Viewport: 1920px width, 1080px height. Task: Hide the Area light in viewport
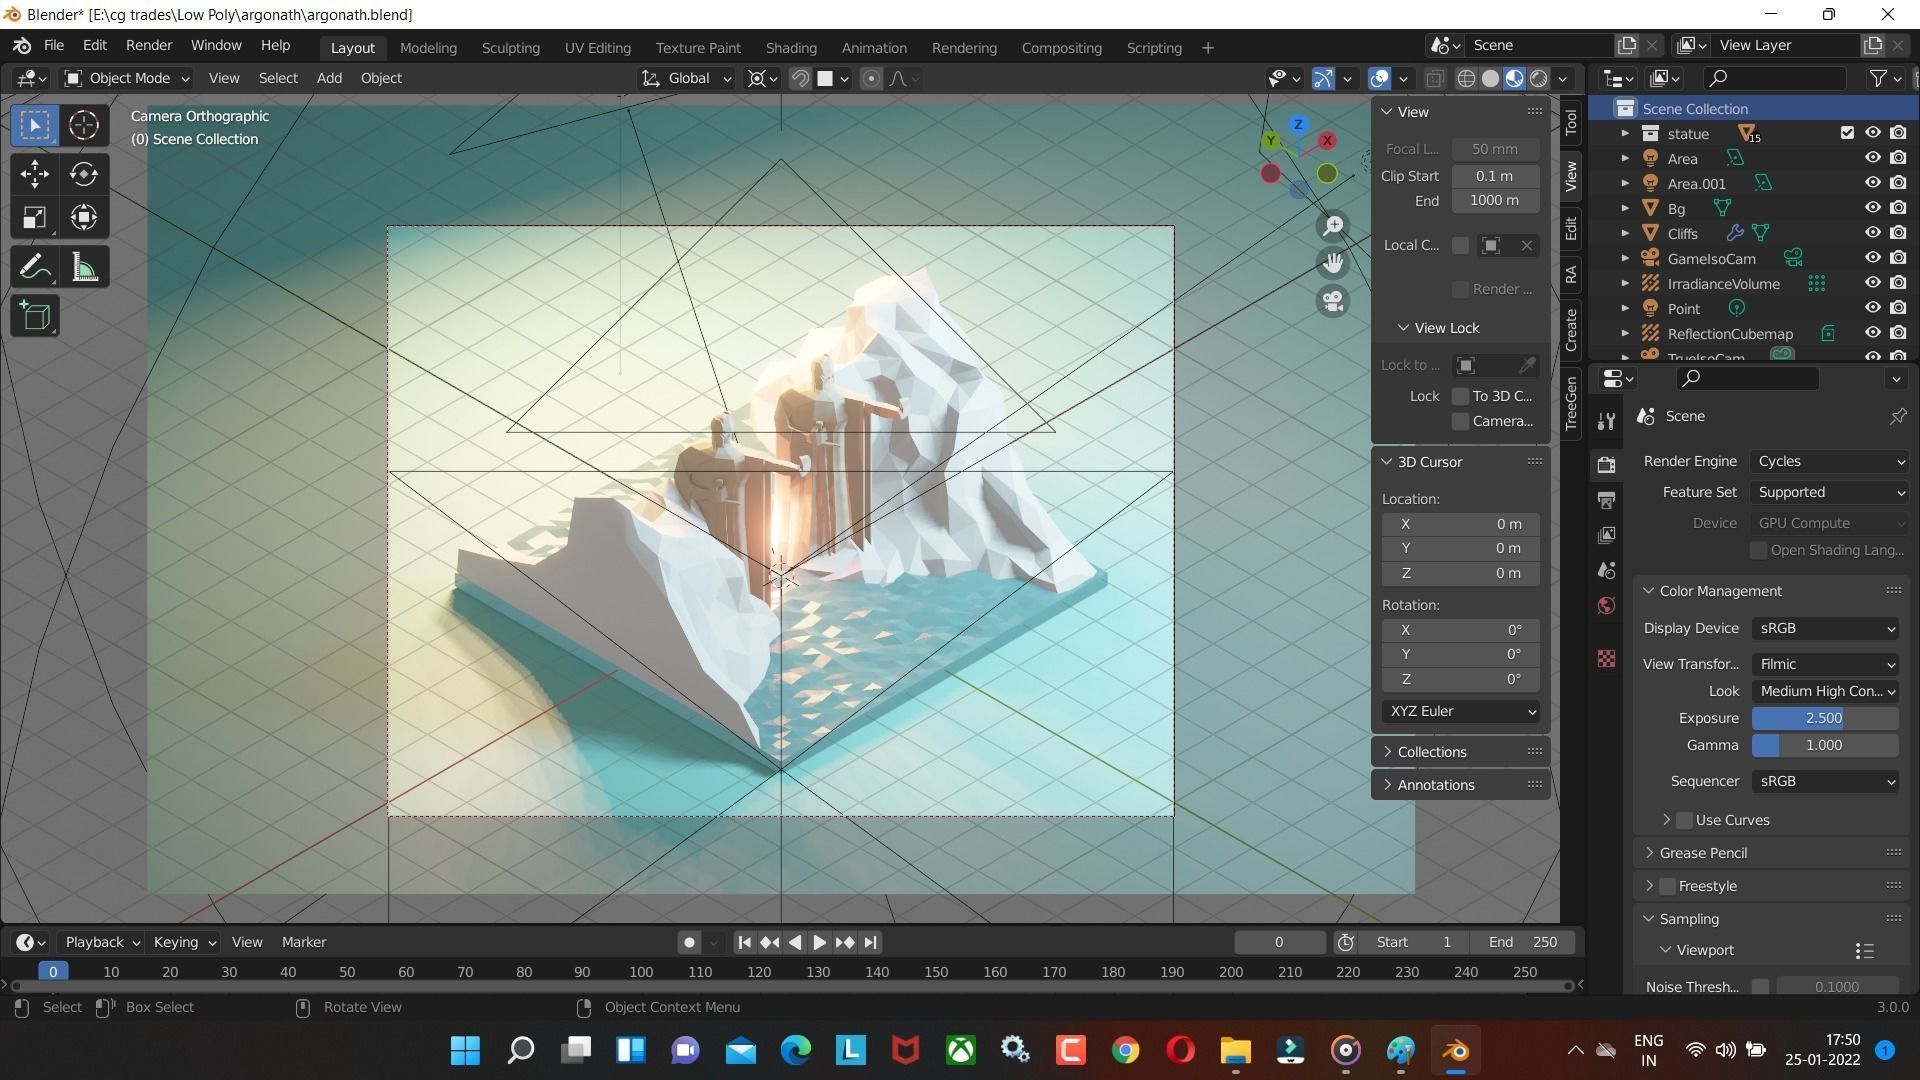click(1872, 158)
